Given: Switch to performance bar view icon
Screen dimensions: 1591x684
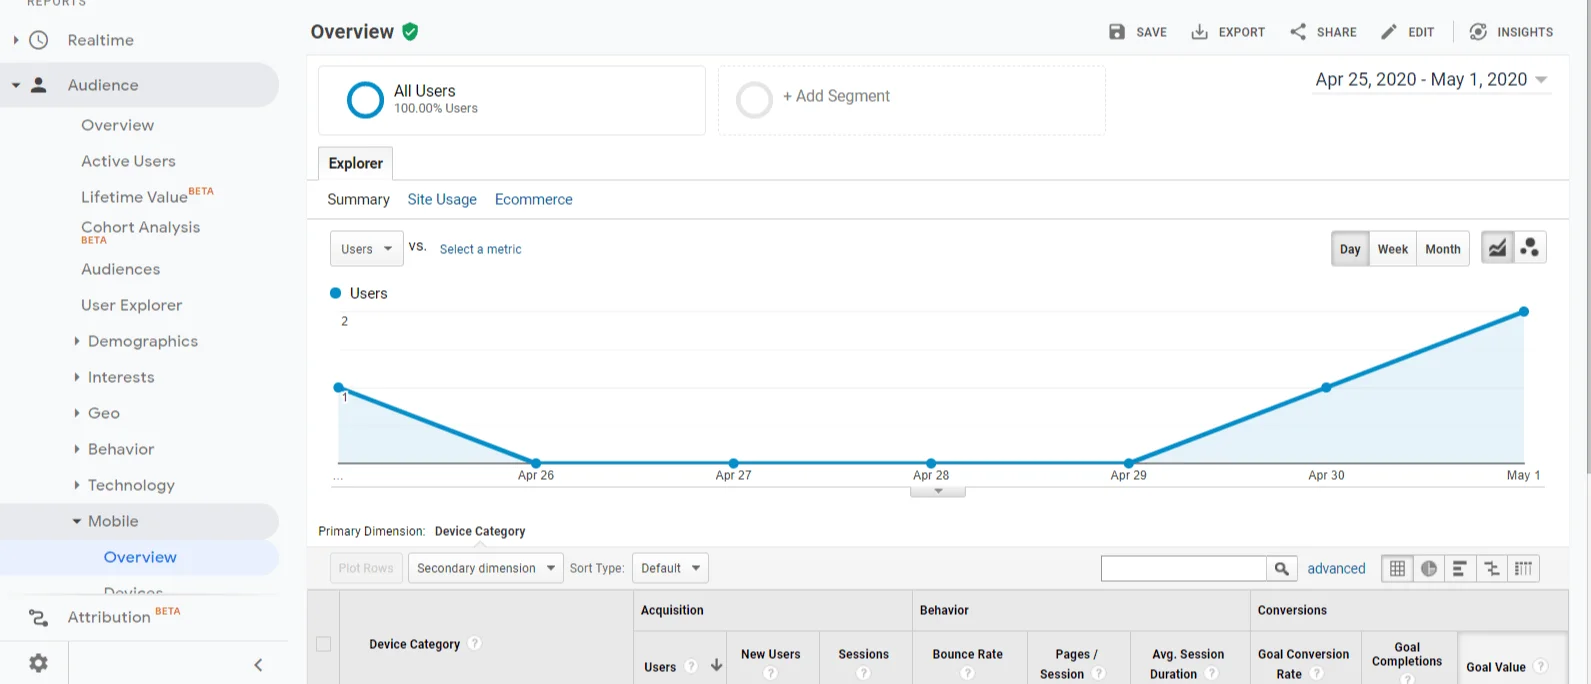Looking at the screenshot, I should click(1460, 569).
